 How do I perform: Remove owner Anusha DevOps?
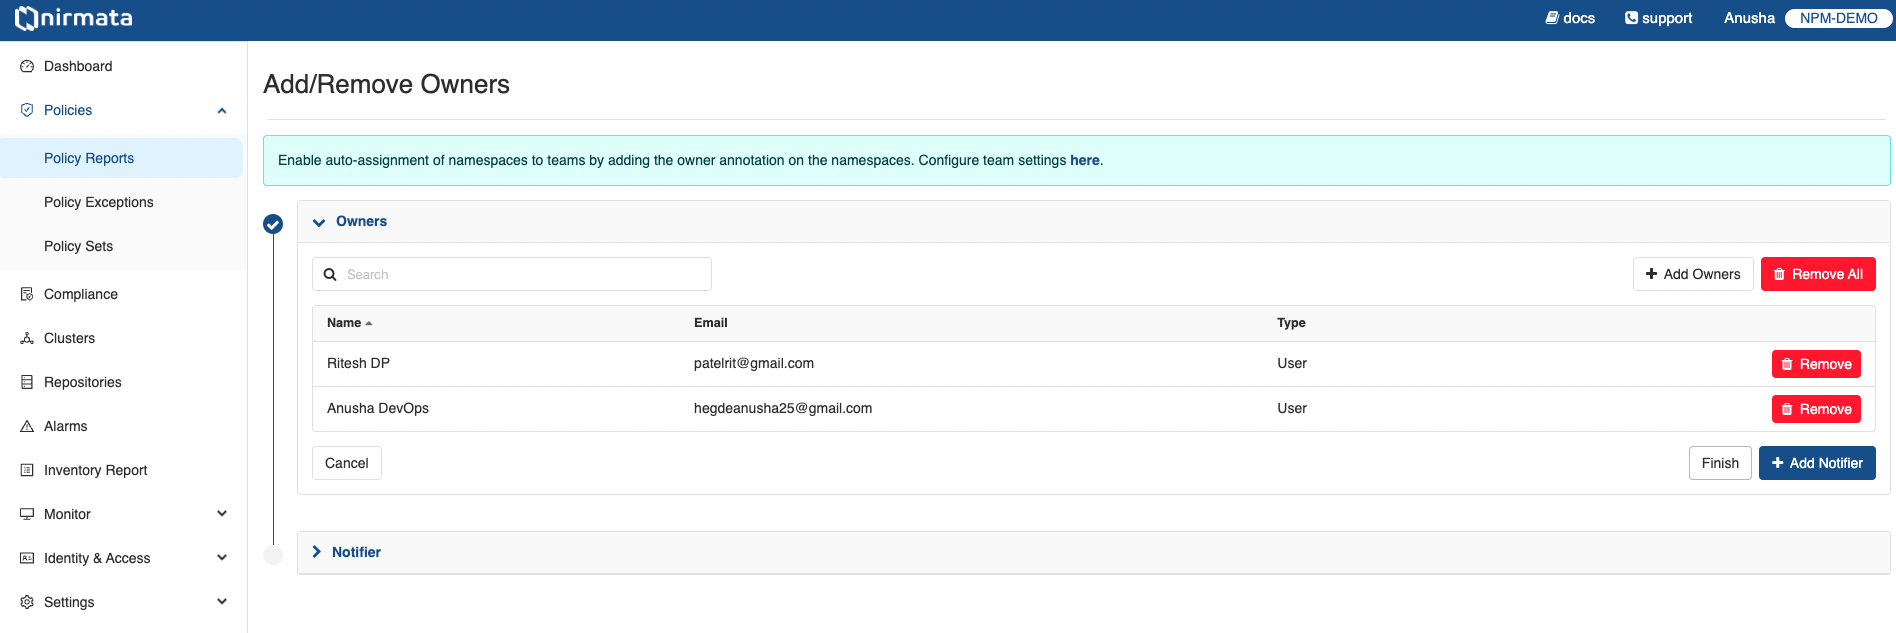point(1816,409)
